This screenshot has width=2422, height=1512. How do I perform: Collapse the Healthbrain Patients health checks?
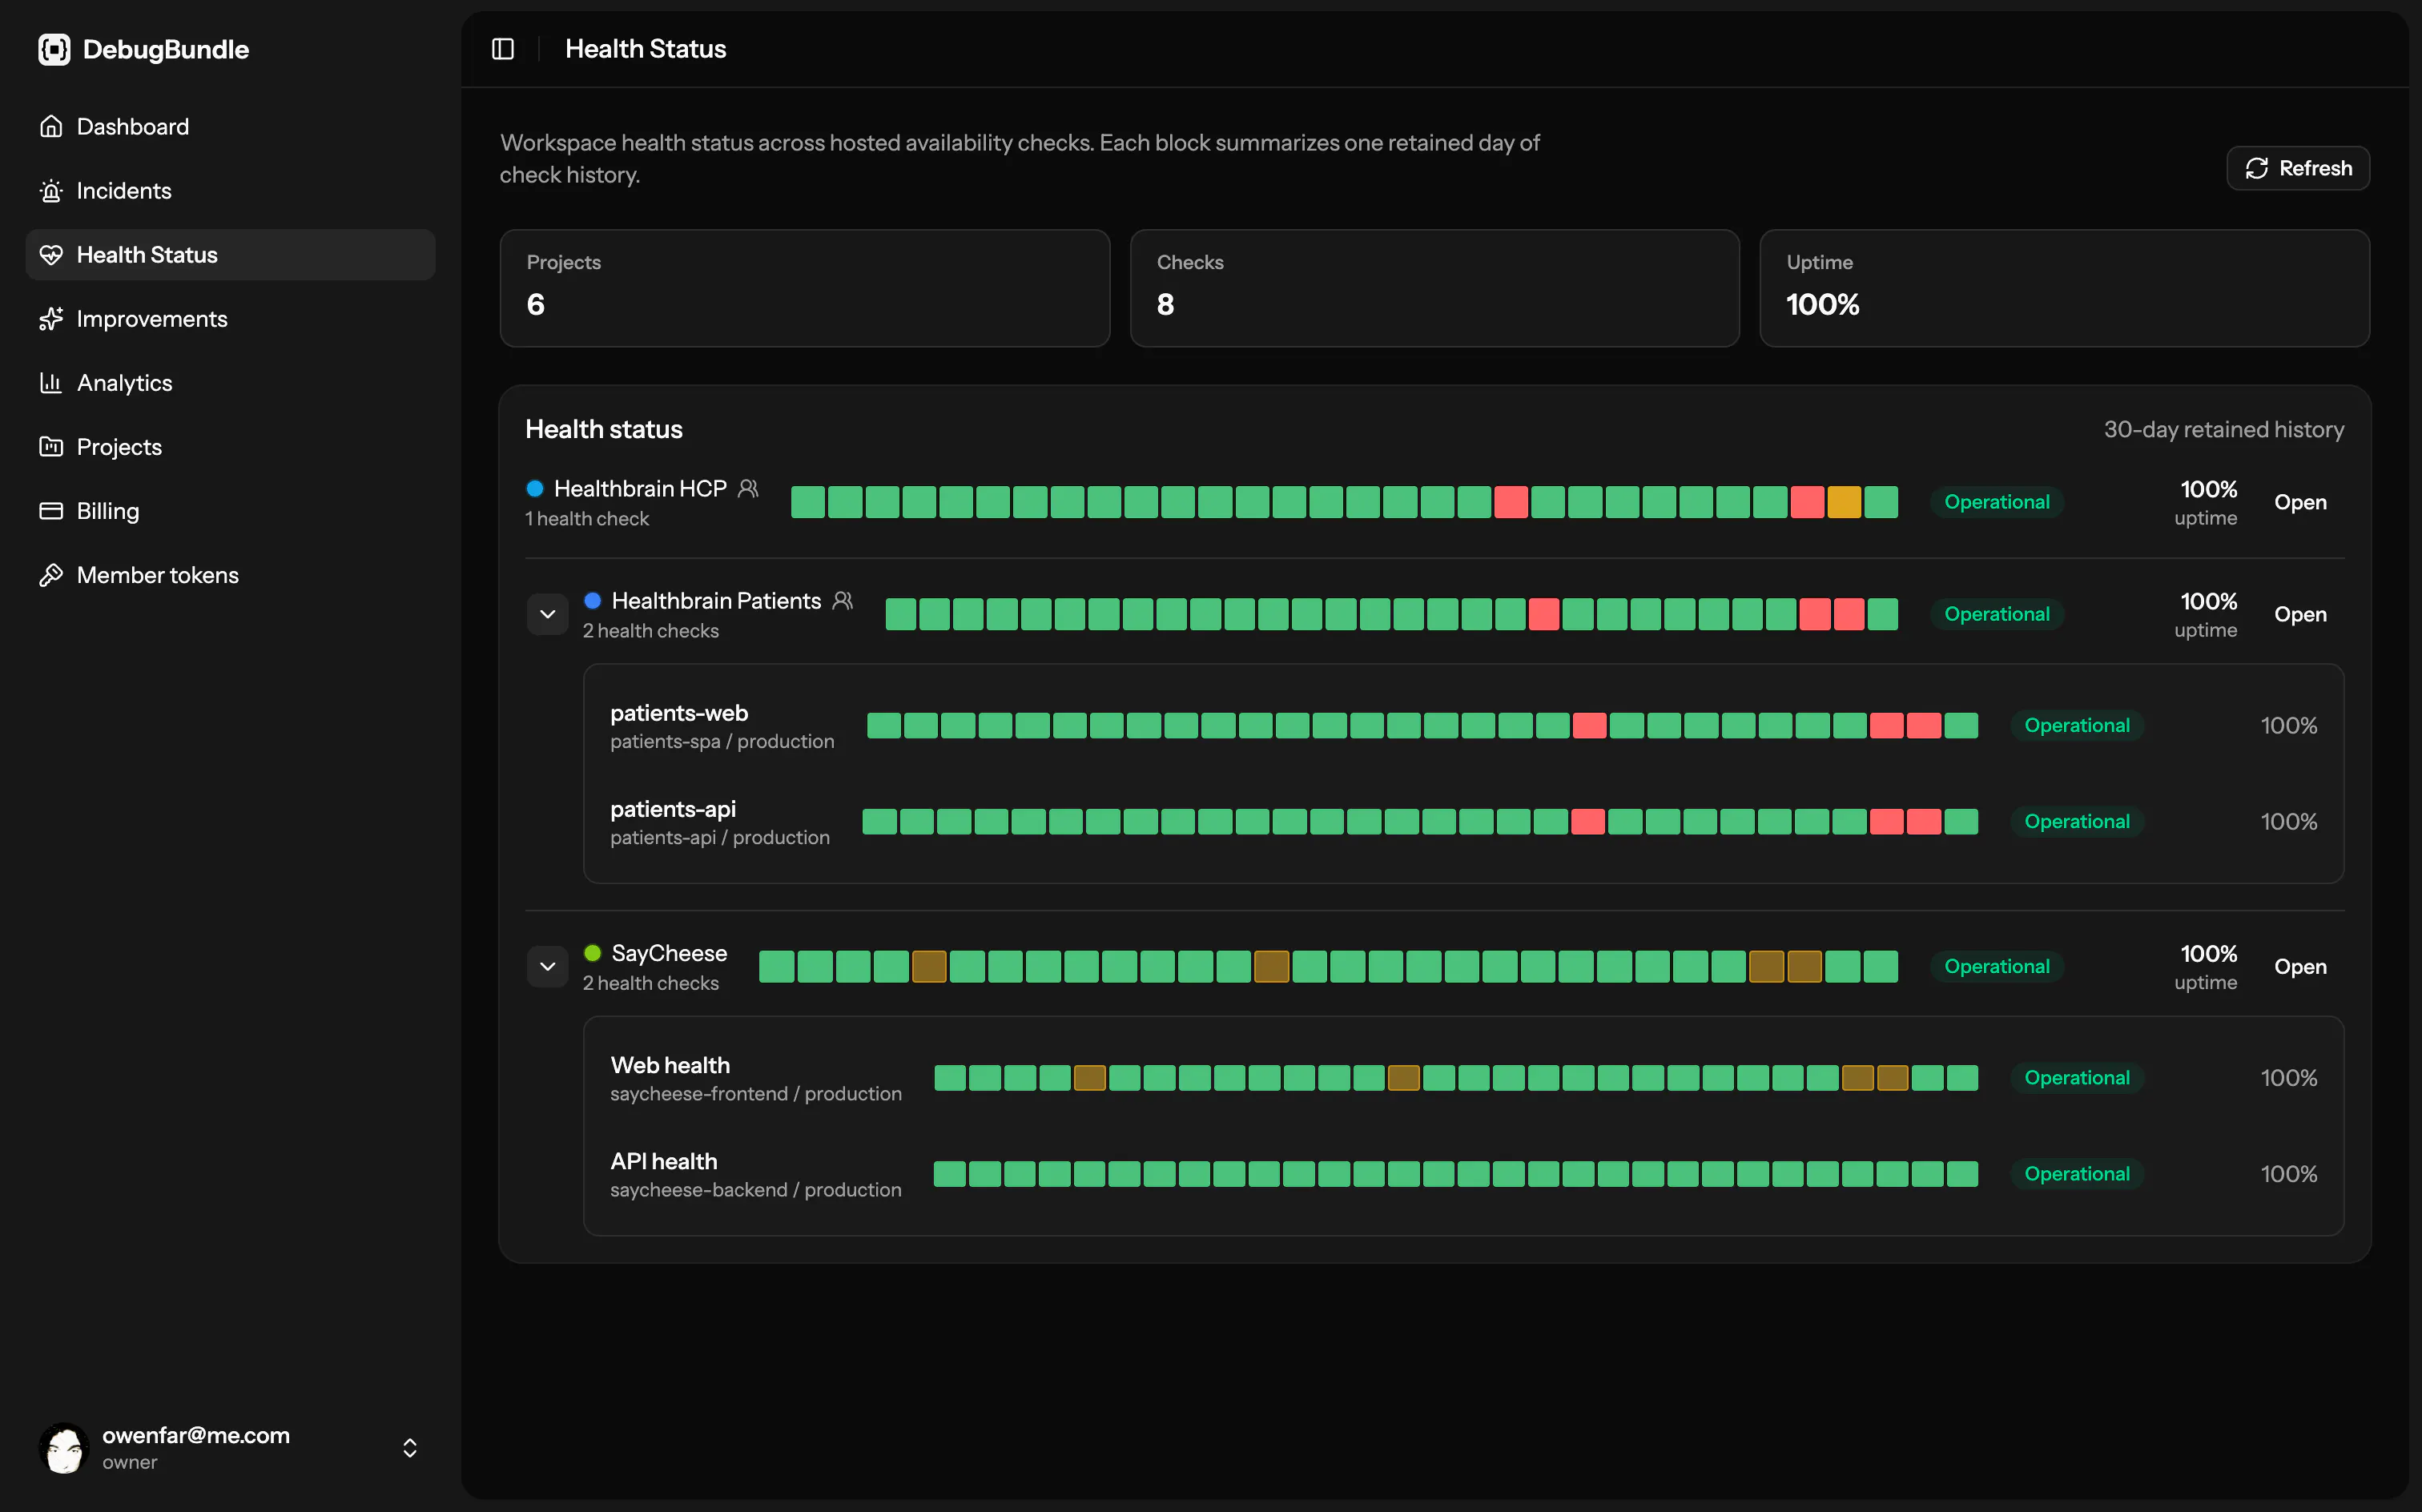tap(548, 614)
